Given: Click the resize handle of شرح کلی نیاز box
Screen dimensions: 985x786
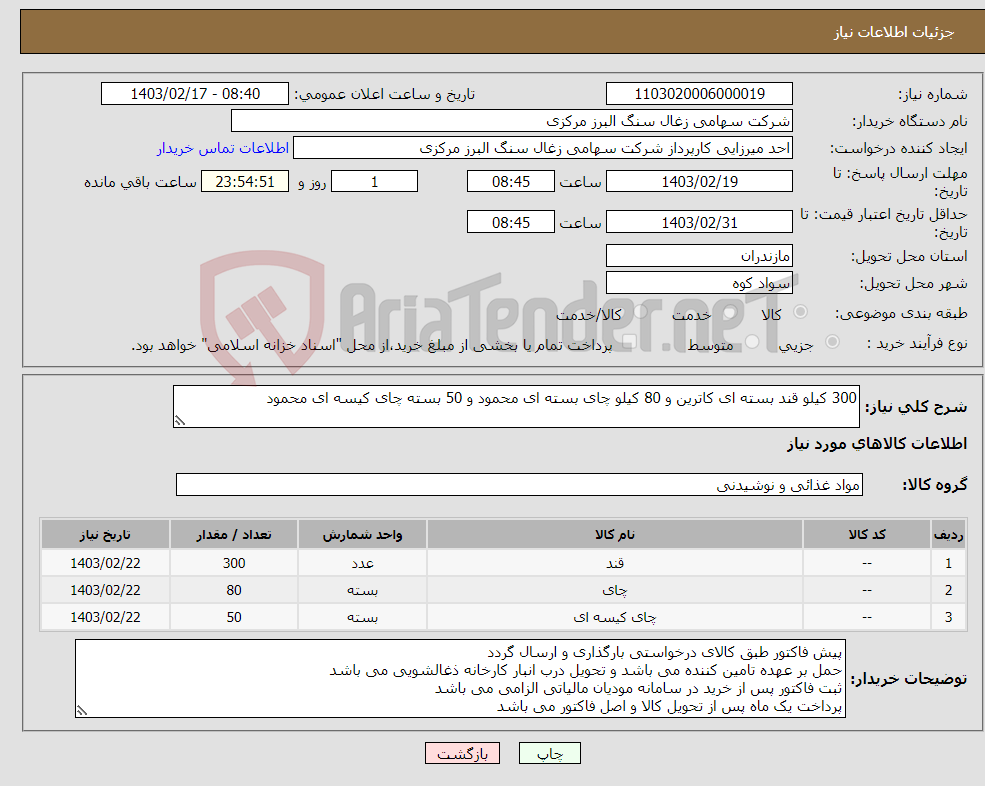Looking at the screenshot, I should point(180,421).
